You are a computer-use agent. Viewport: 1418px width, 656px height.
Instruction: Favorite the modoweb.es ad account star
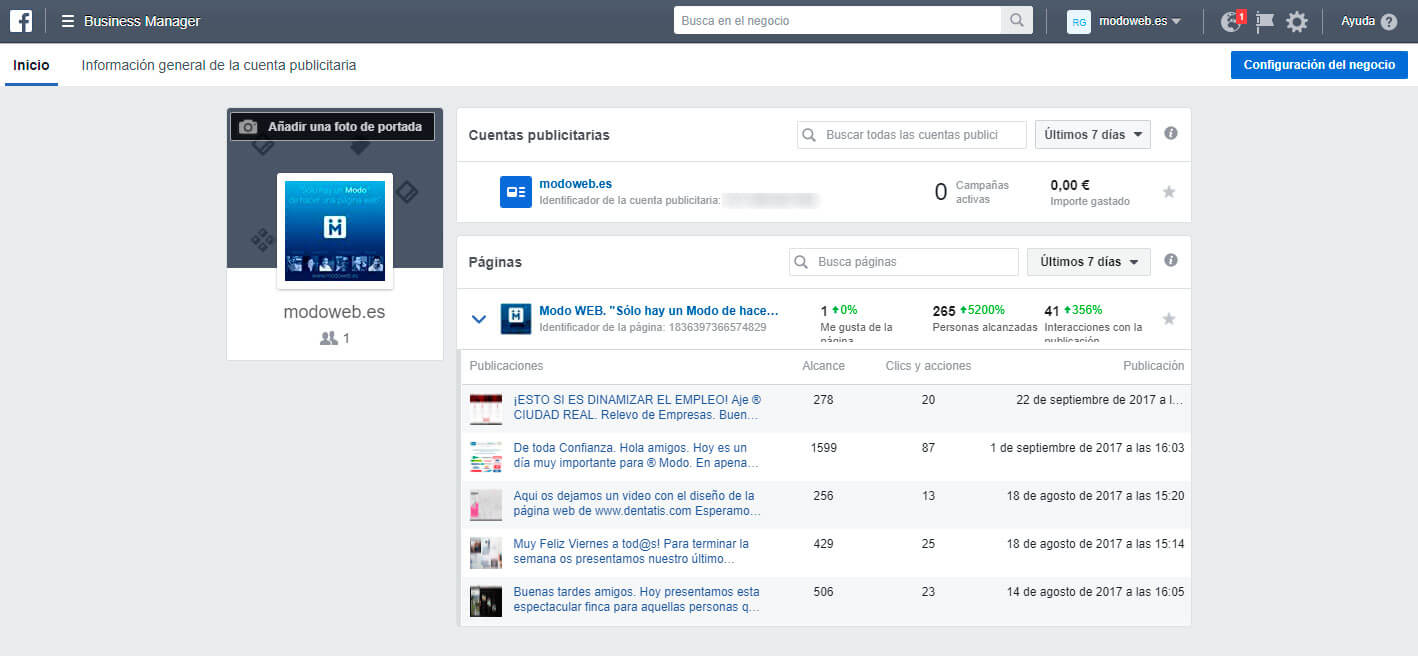coord(1169,192)
